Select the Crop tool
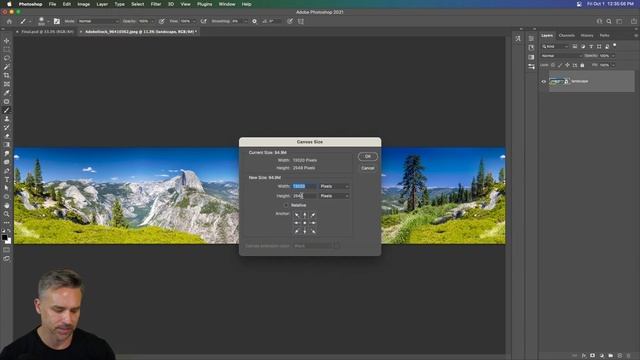This screenshot has height=360, width=640. coord(7,76)
